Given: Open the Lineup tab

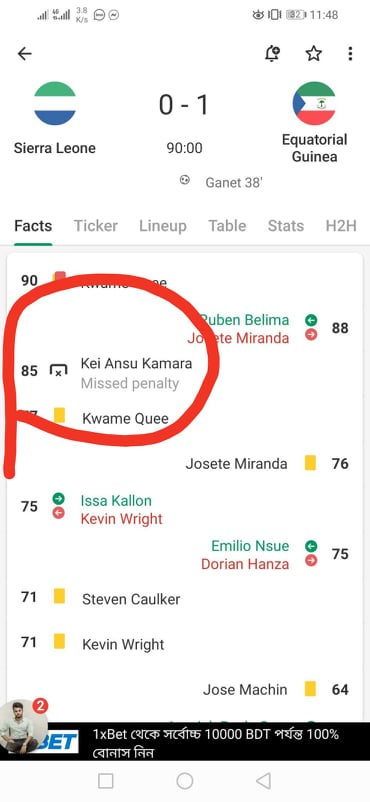Looking at the screenshot, I should click(x=163, y=226).
